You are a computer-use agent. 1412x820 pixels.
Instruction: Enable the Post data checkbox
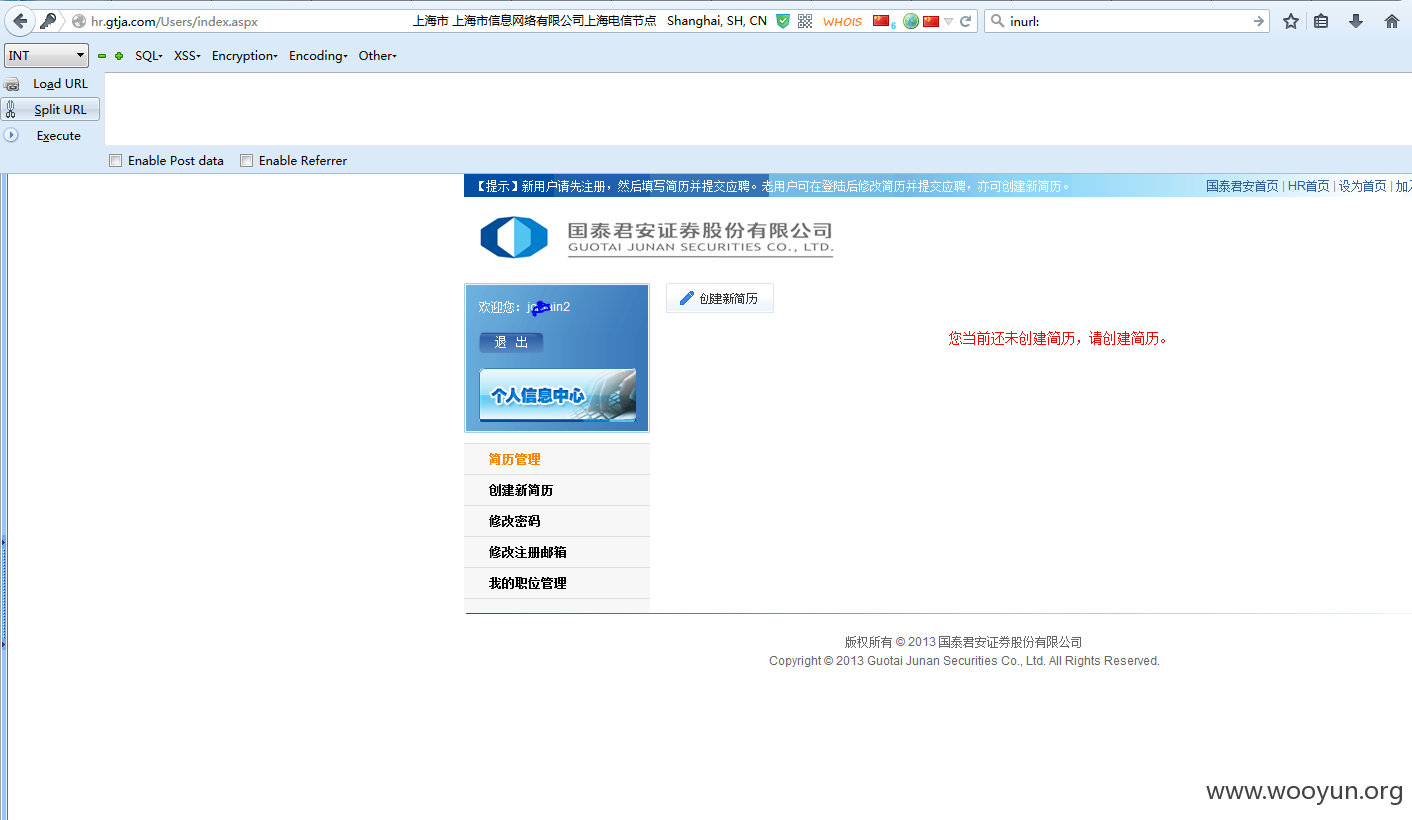point(116,160)
